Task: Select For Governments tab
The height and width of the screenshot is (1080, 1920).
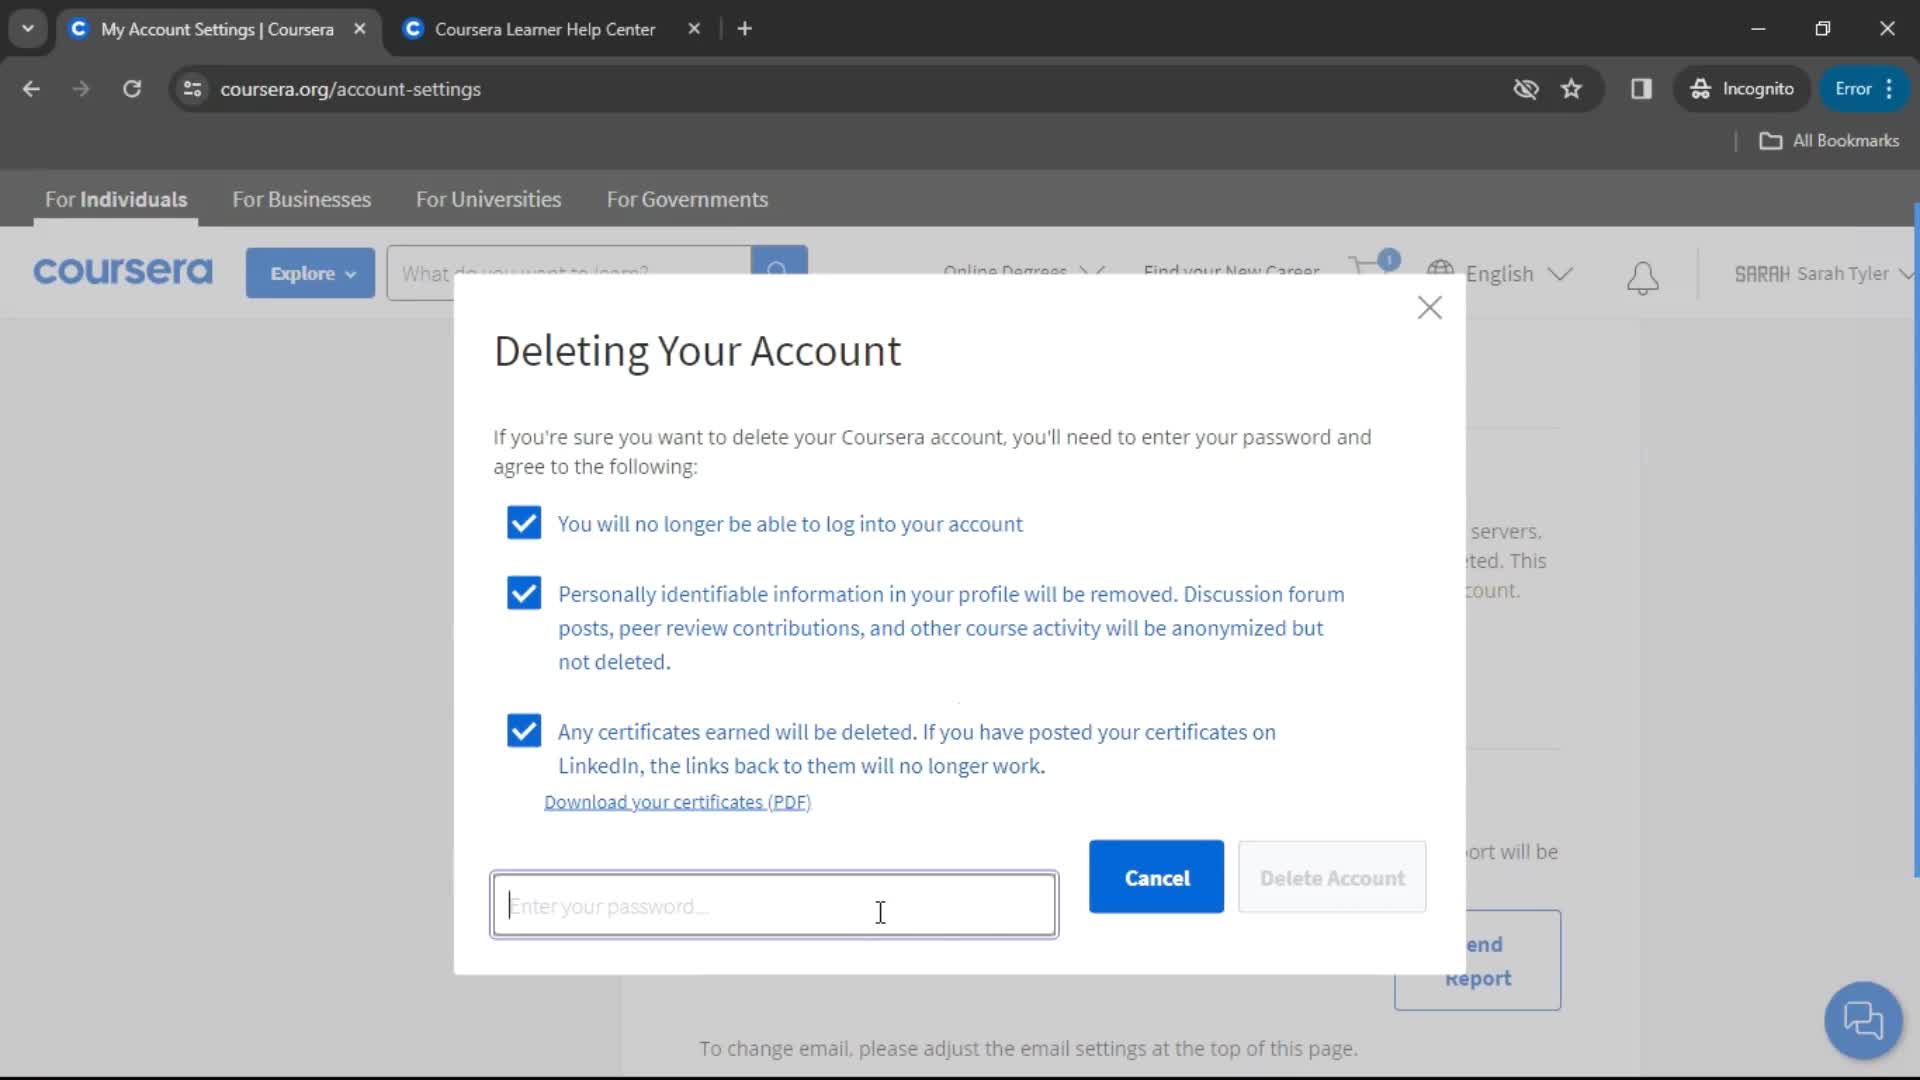Action: pyautogui.click(x=687, y=199)
